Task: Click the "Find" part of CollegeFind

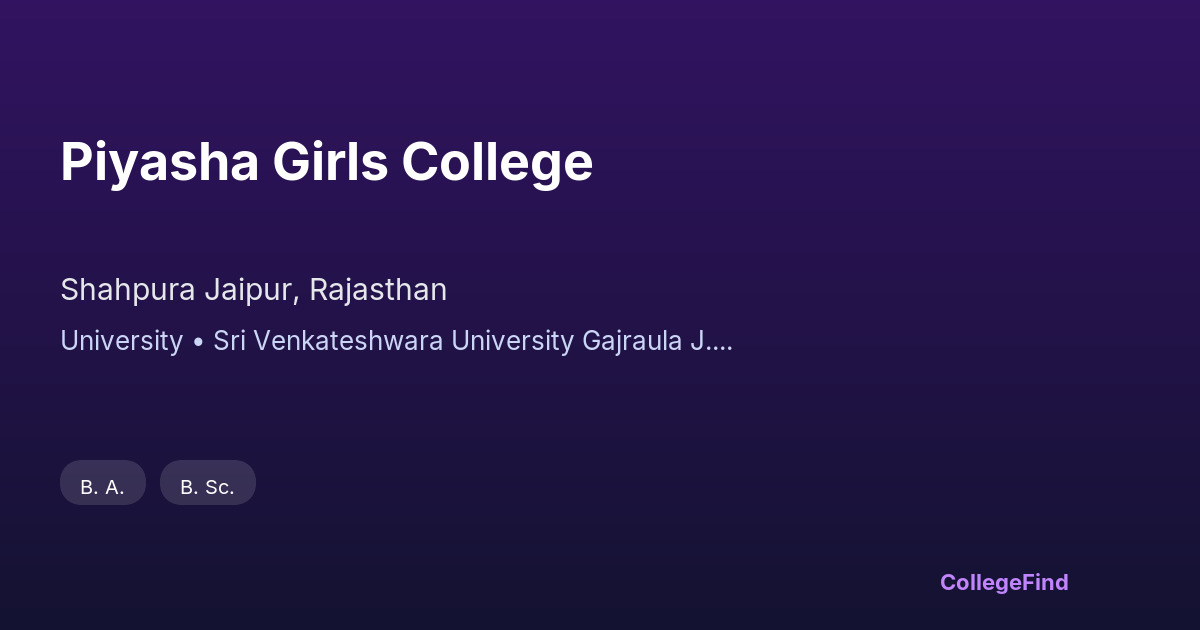Action: coord(1045,582)
